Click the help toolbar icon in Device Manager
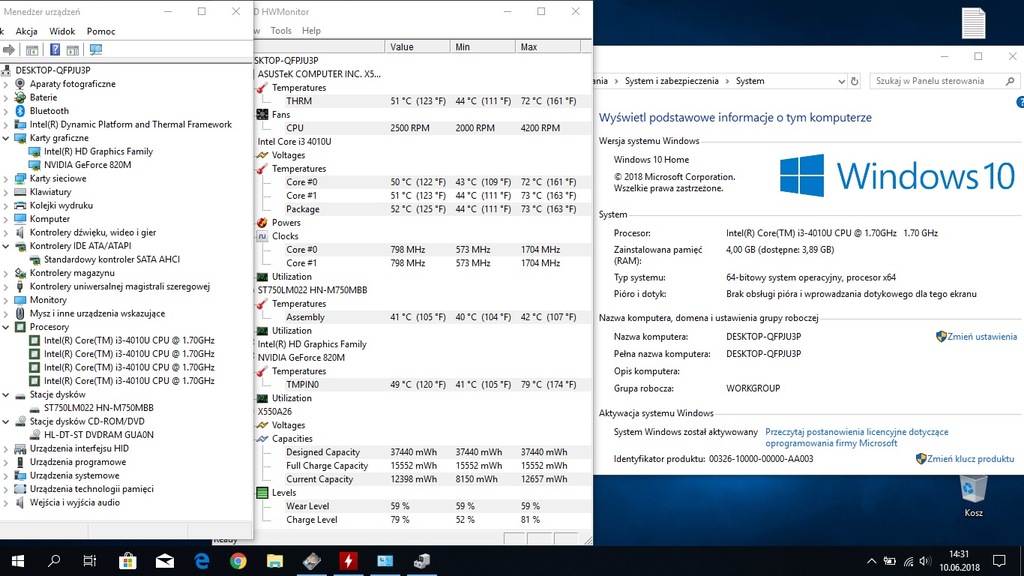The width and height of the screenshot is (1024, 576). (55, 50)
